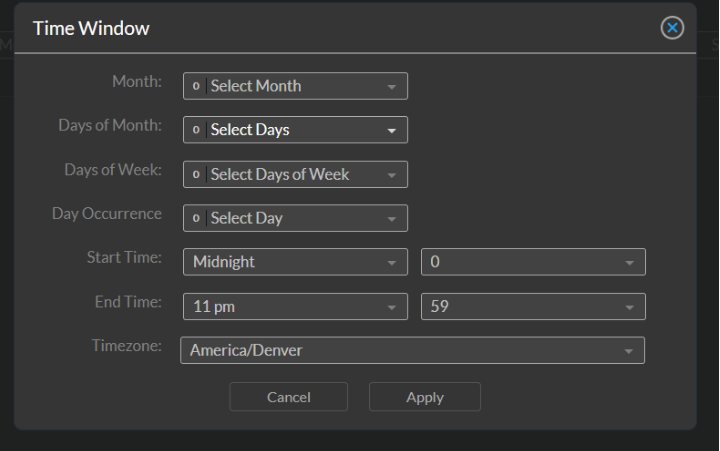Click the count badge in Select Days of Week
This screenshot has height=451, width=720.
click(x=195, y=174)
